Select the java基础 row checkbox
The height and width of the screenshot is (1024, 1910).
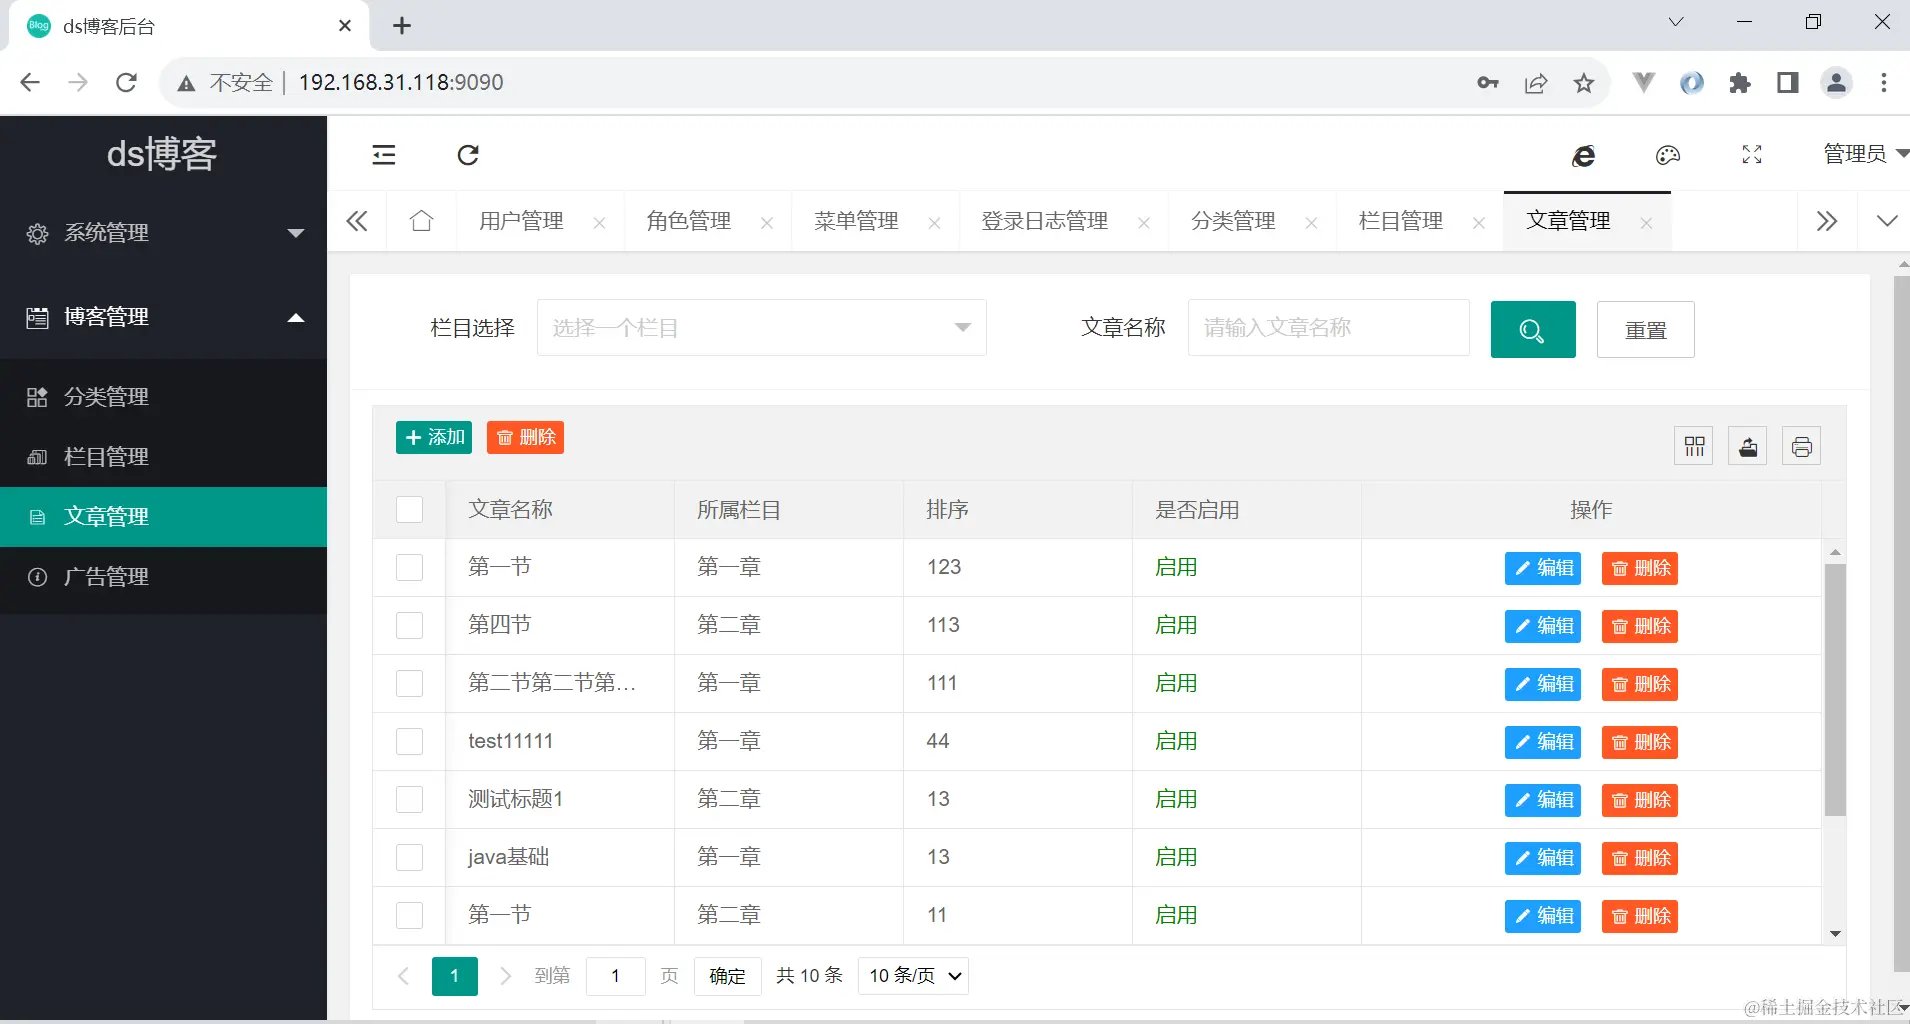pyautogui.click(x=410, y=858)
